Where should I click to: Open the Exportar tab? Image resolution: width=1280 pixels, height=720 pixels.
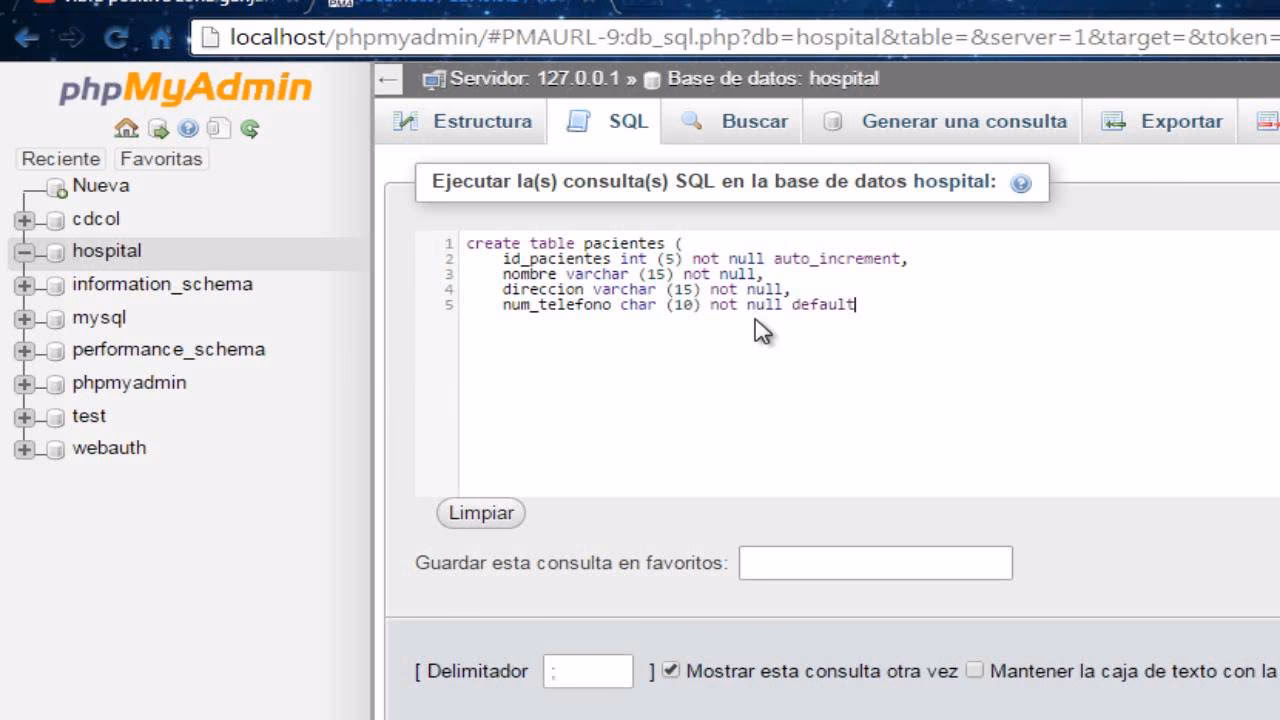1162,121
